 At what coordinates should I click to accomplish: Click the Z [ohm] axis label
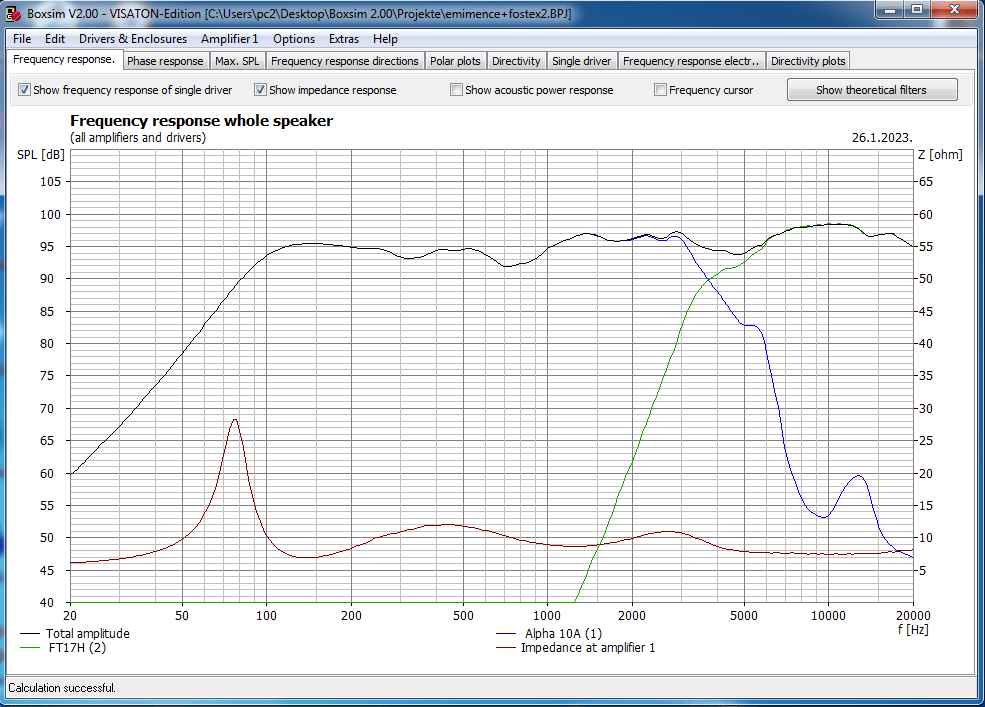(x=940, y=155)
